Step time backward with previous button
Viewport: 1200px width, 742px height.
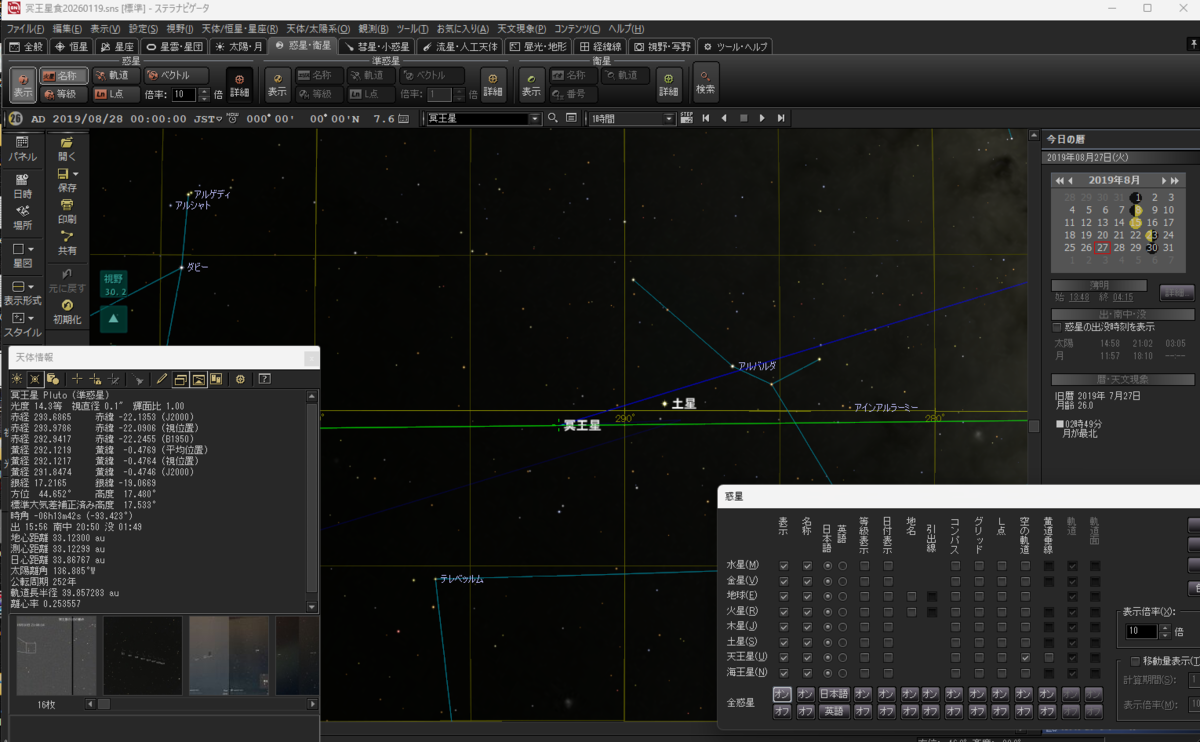724,118
